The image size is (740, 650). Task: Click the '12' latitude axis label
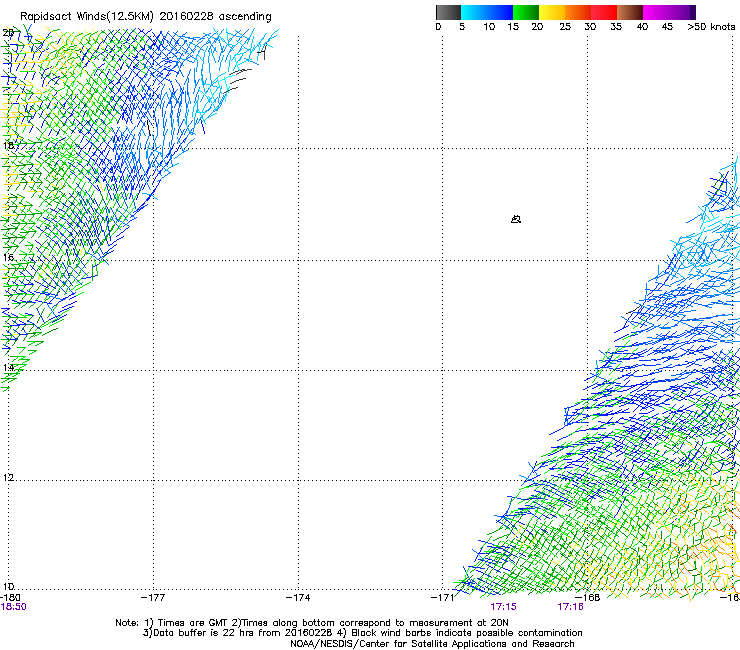click(8, 477)
